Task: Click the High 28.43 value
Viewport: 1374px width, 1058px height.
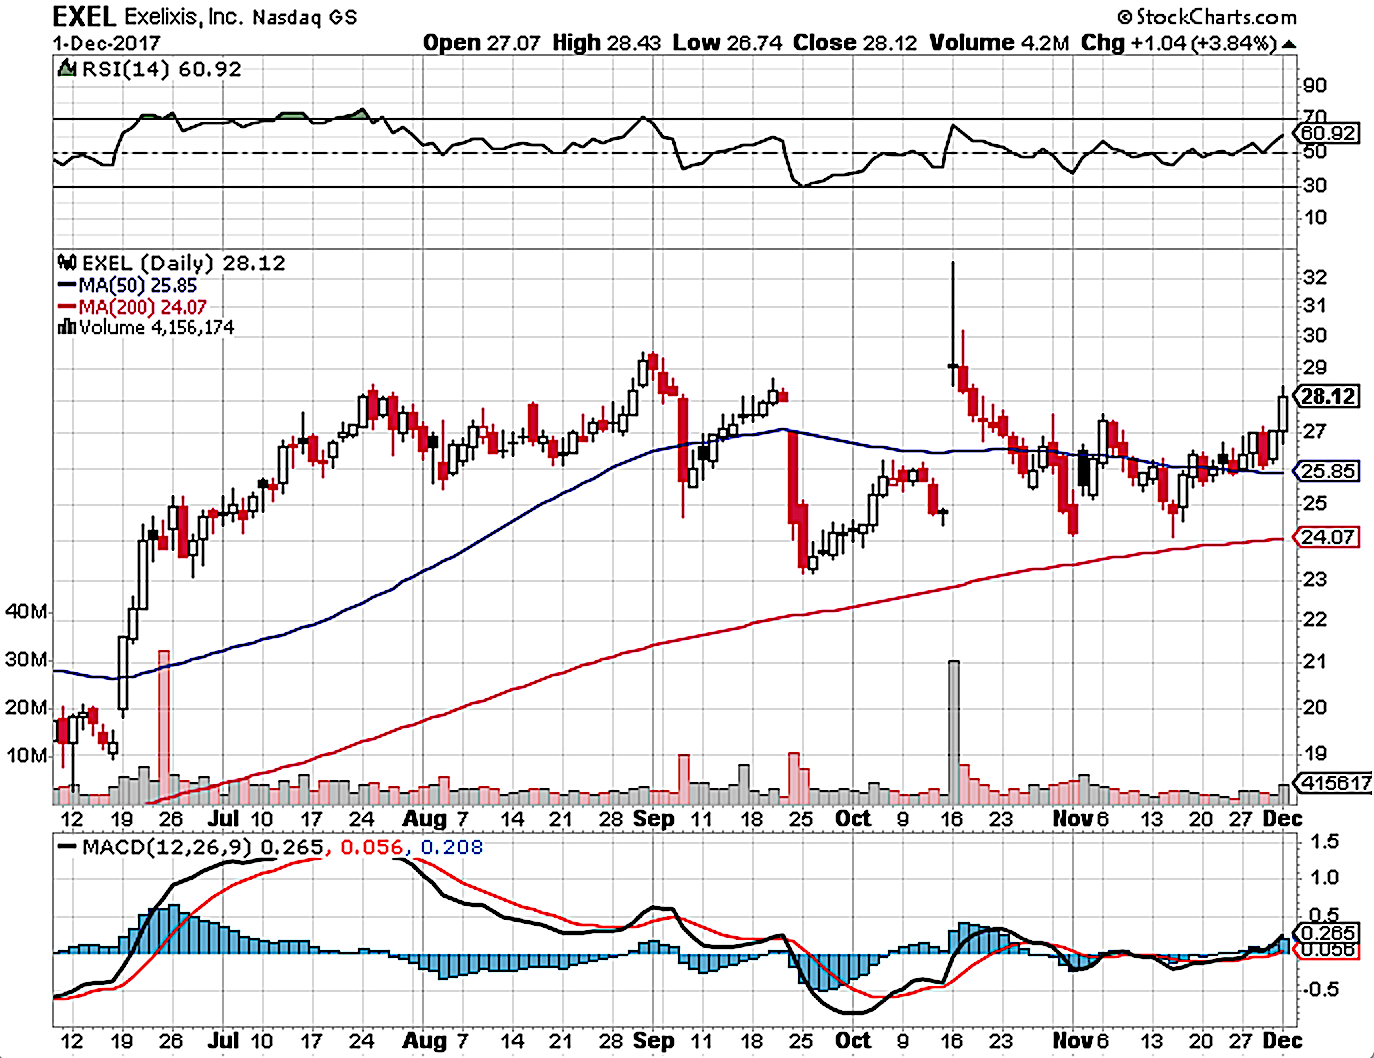Action: [606, 43]
